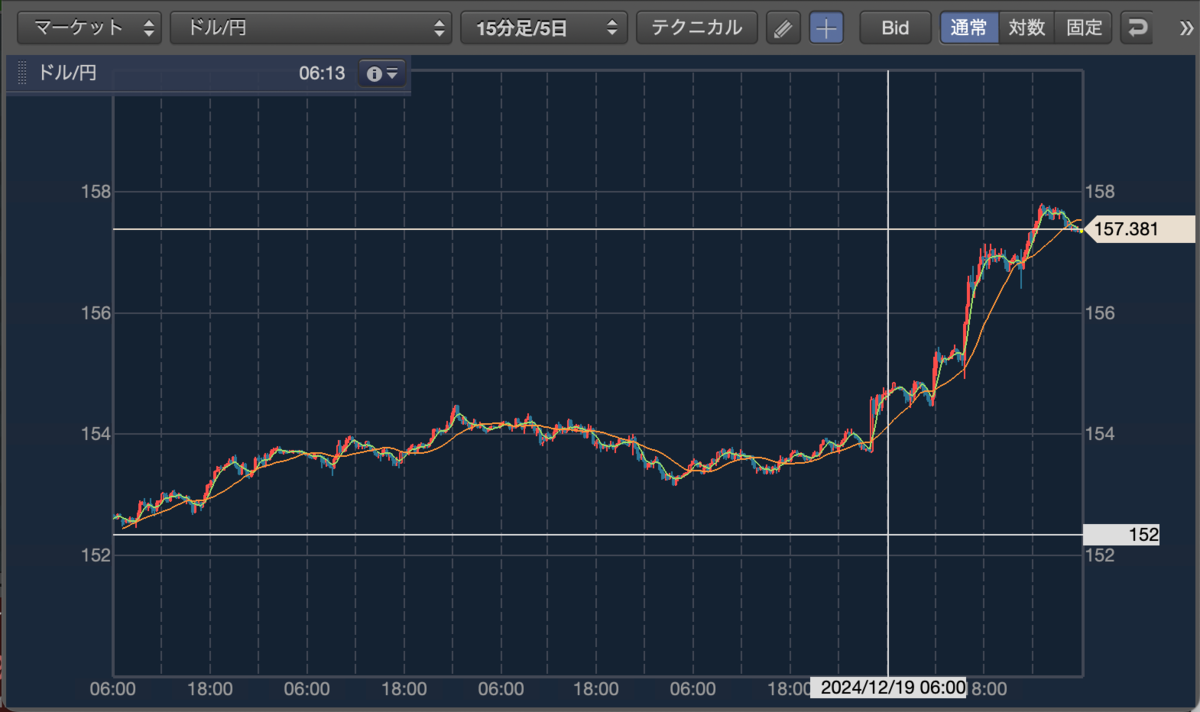The image size is (1200, 712).
Task: Switch to 固定 fixed scale
Action: tap(1084, 28)
